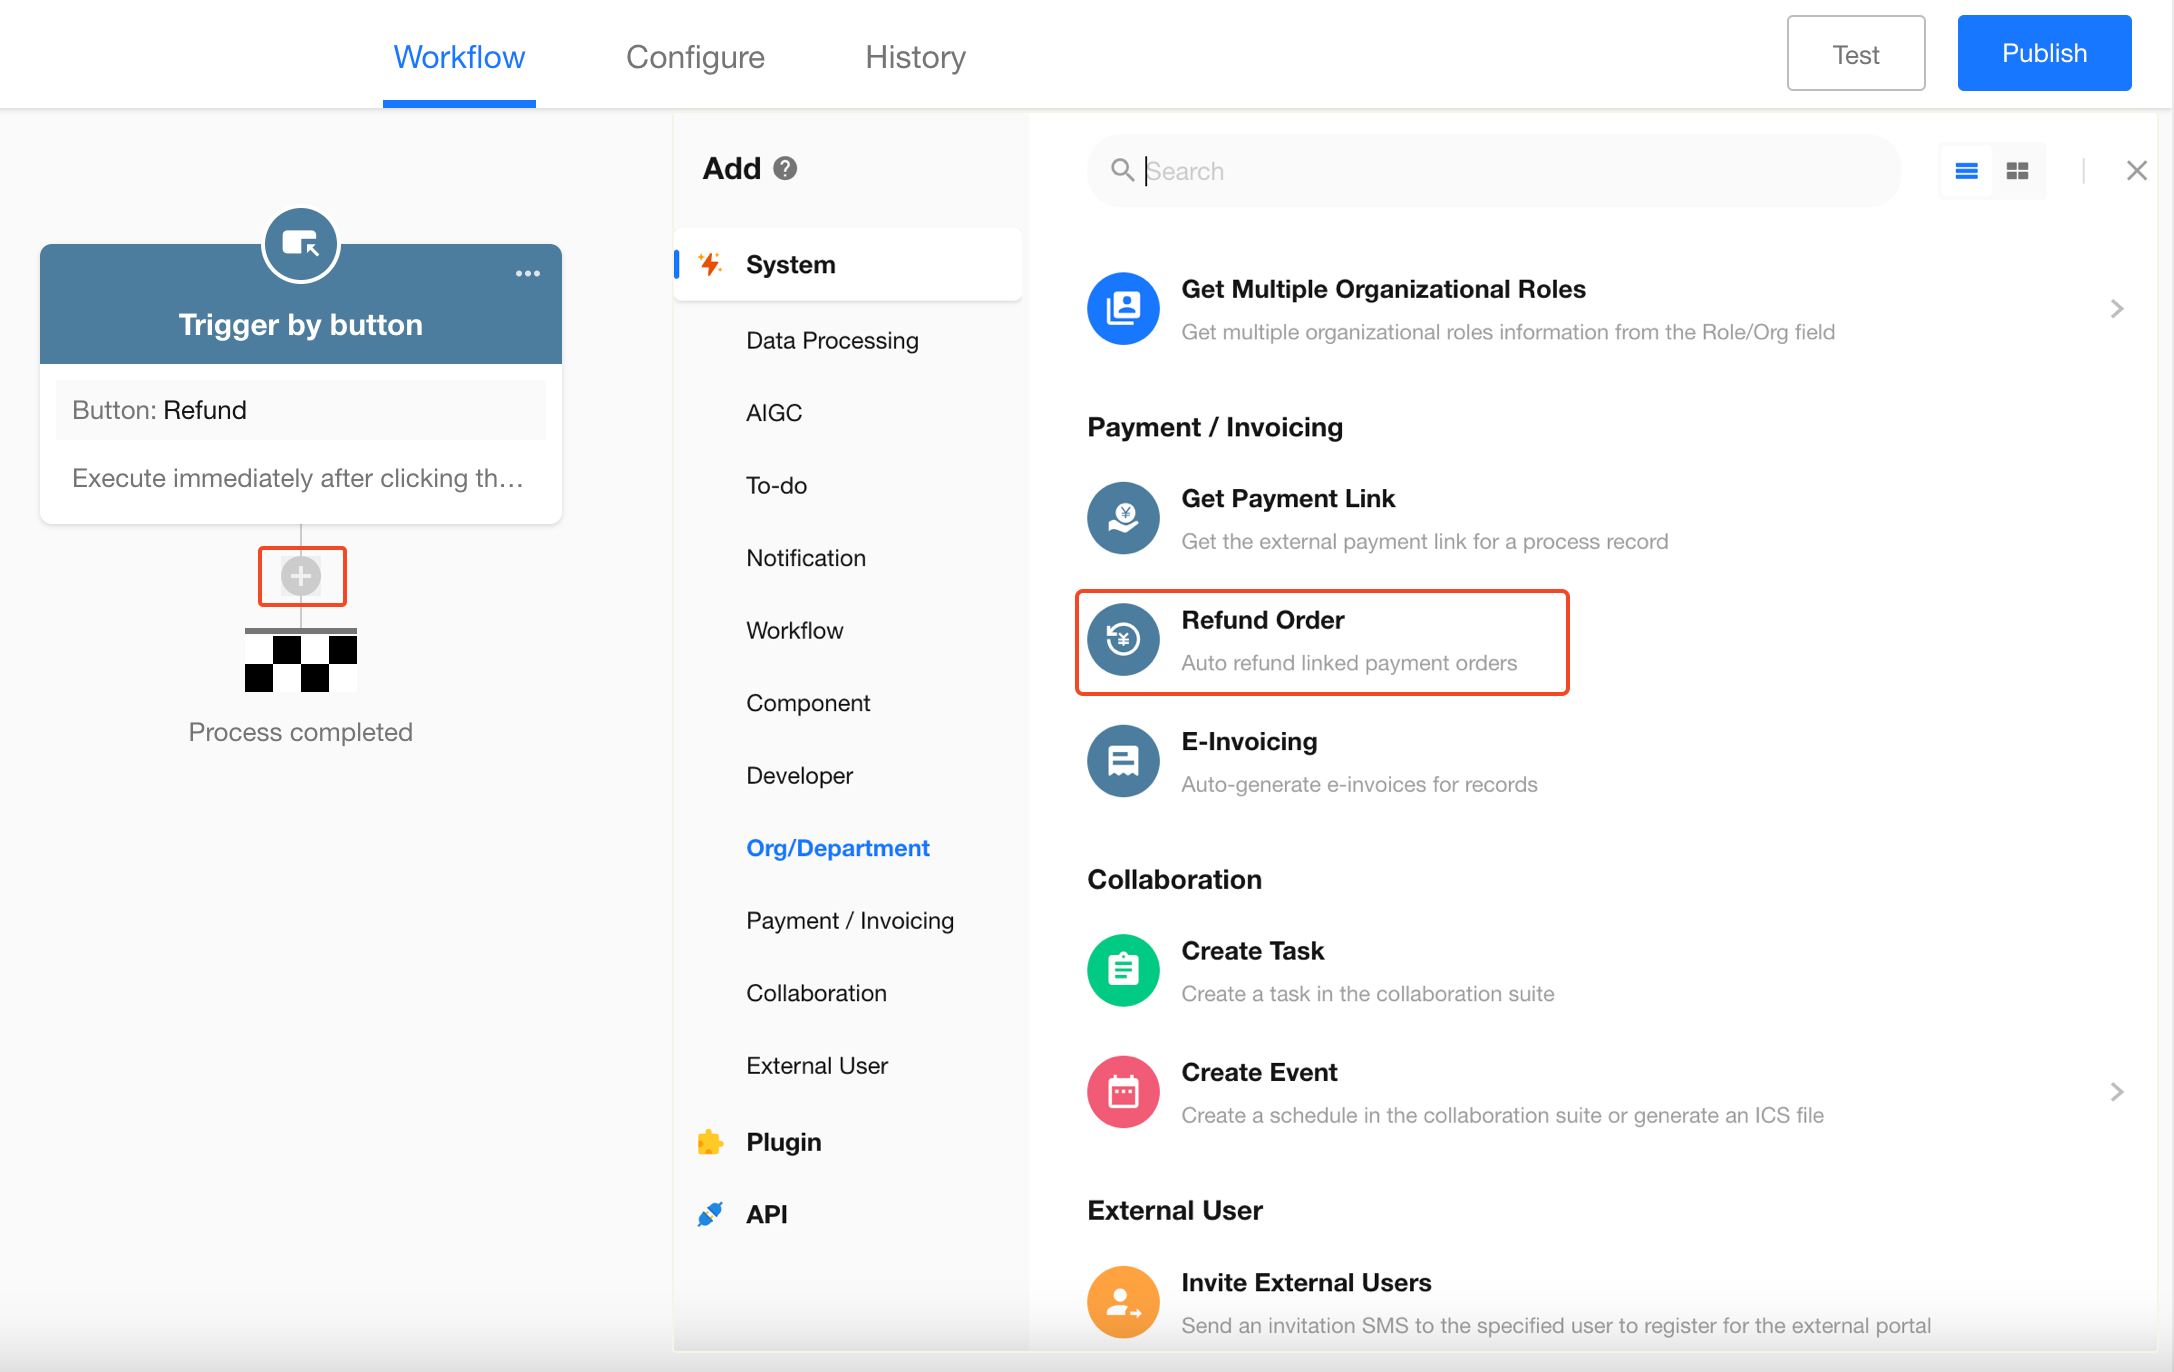Viewport: 2174px width, 1372px height.
Task: Choose the Create Task green icon
Action: pos(1123,970)
